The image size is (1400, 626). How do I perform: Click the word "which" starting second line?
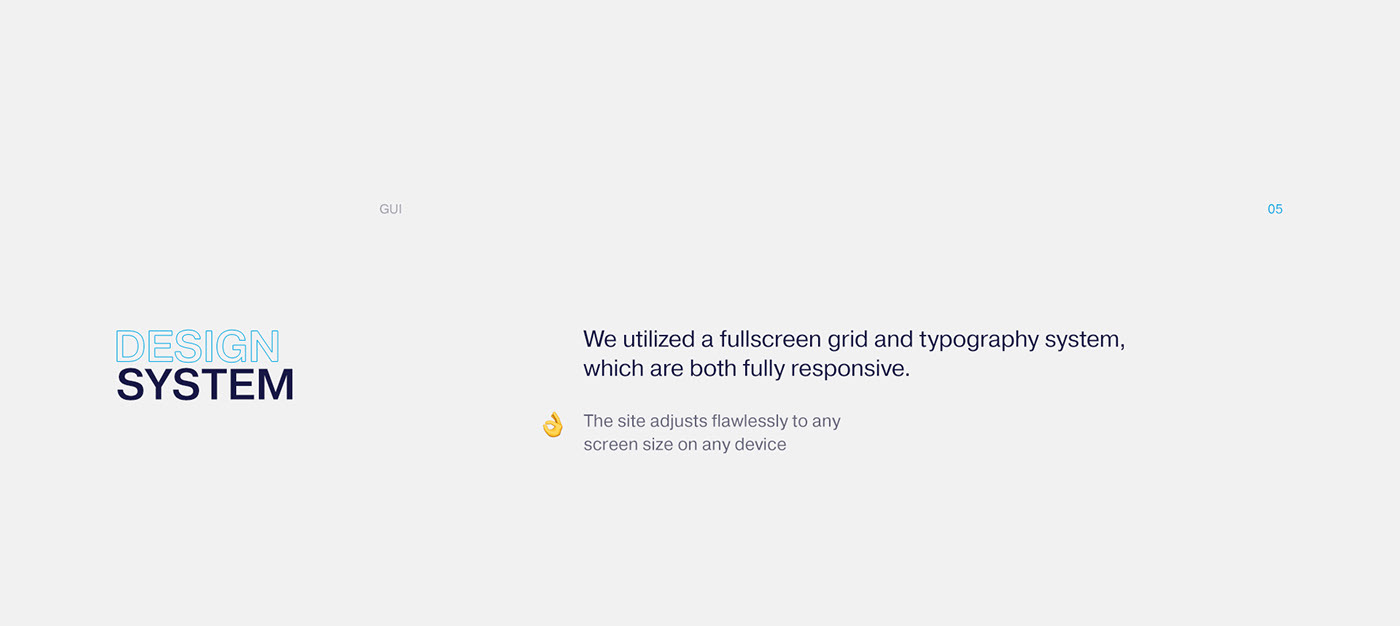(x=614, y=368)
